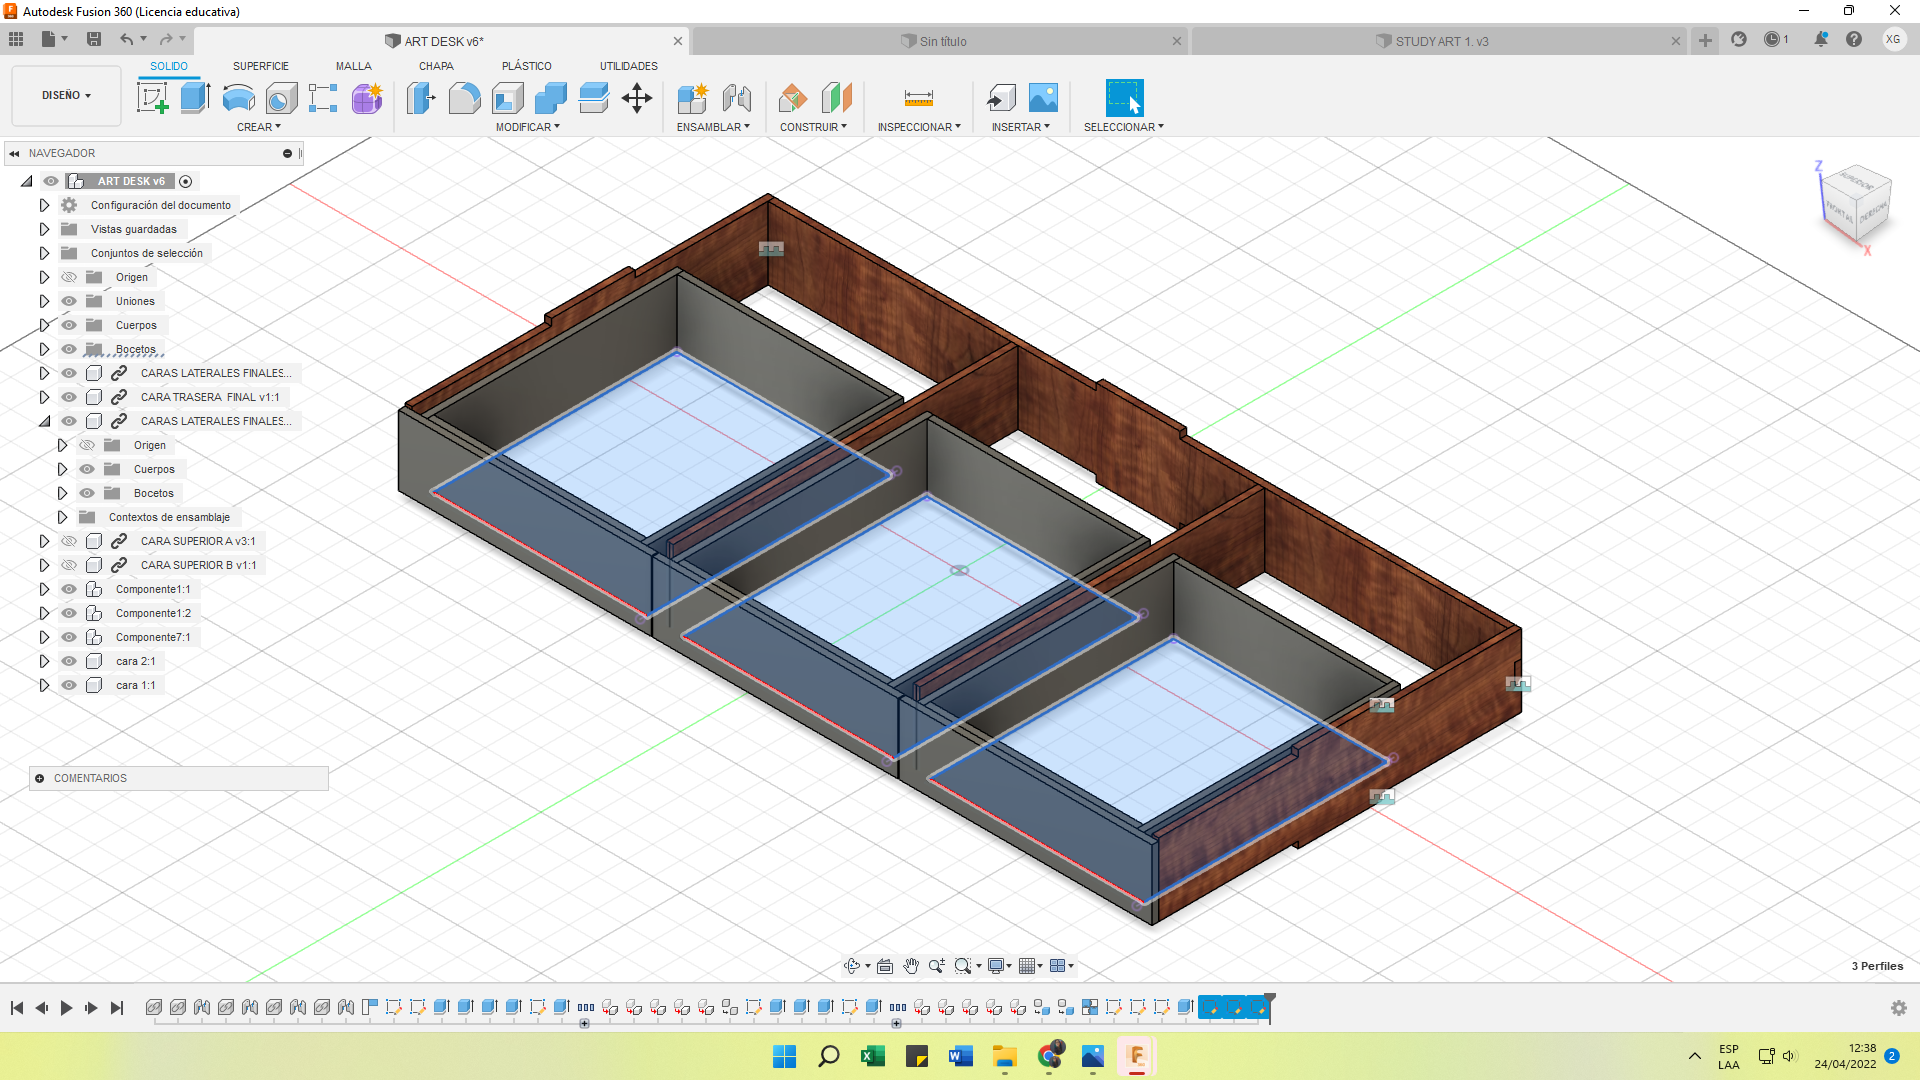Click the ViewCube orientation widget
The width and height of the screenshot is (1920, 1080).
point(1855,205)
